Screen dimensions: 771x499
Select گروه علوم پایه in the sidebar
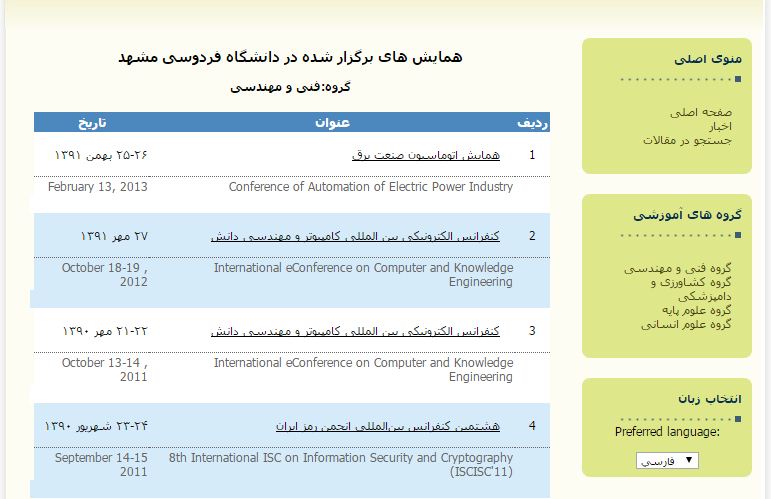696,310
